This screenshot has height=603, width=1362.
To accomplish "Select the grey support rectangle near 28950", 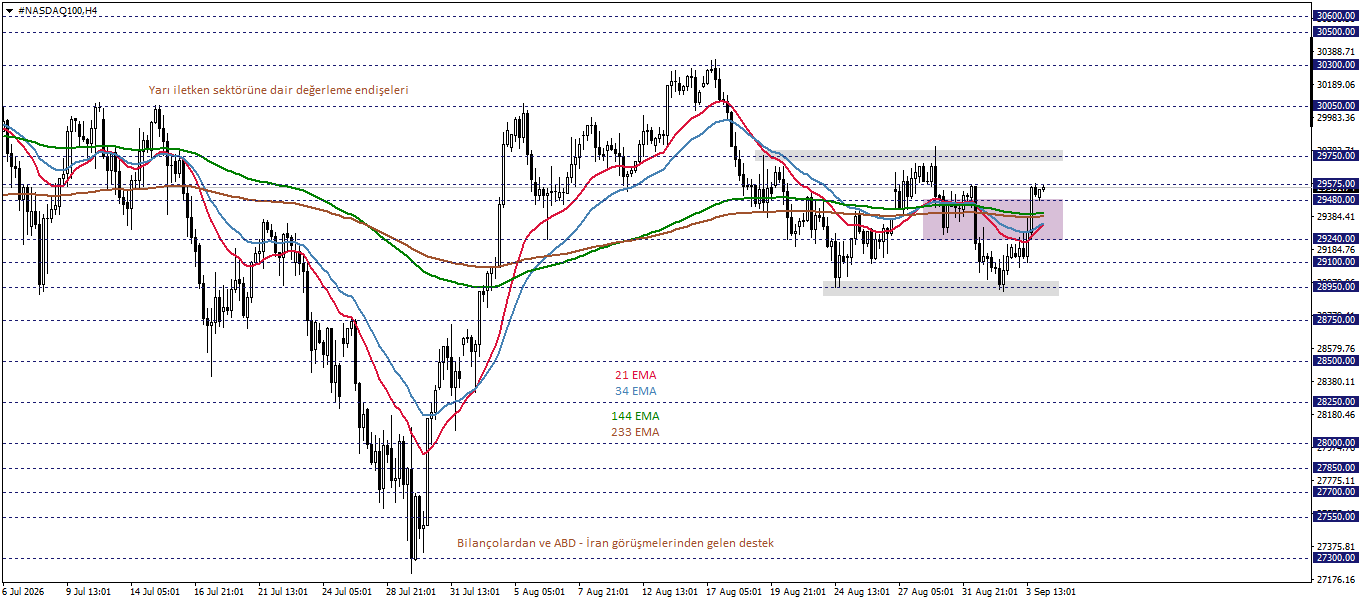I will coord(940,288).
